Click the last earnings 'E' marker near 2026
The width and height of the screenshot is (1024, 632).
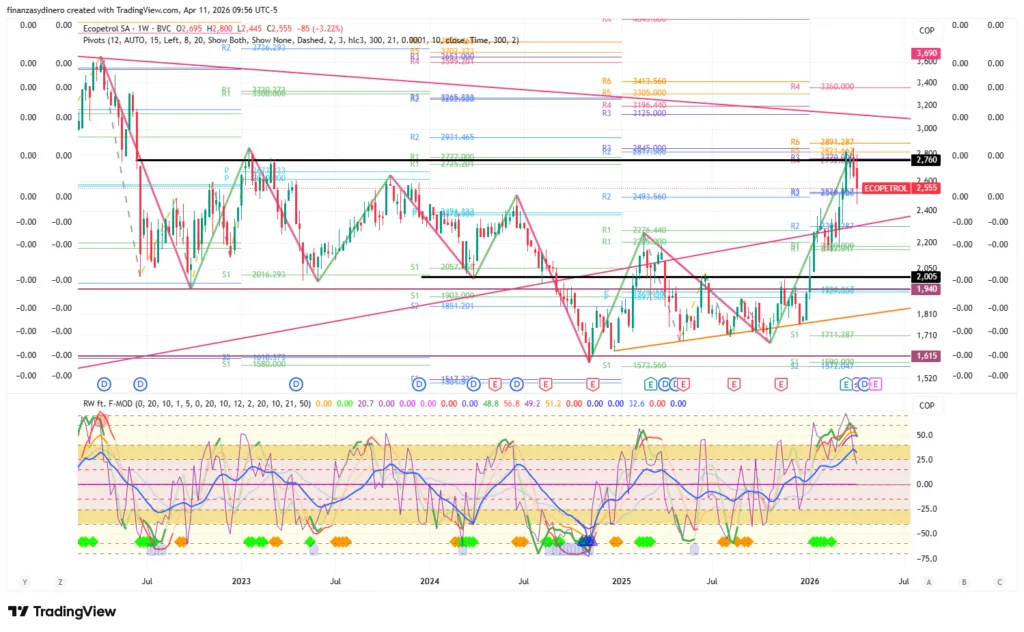coord(876,384)
